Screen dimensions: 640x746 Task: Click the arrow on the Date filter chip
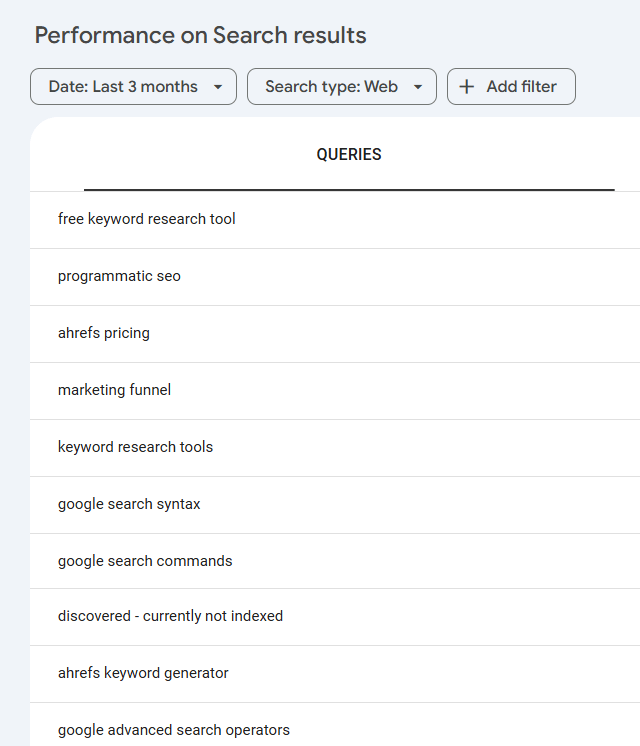pyautogui.click(x=218, y=87)
